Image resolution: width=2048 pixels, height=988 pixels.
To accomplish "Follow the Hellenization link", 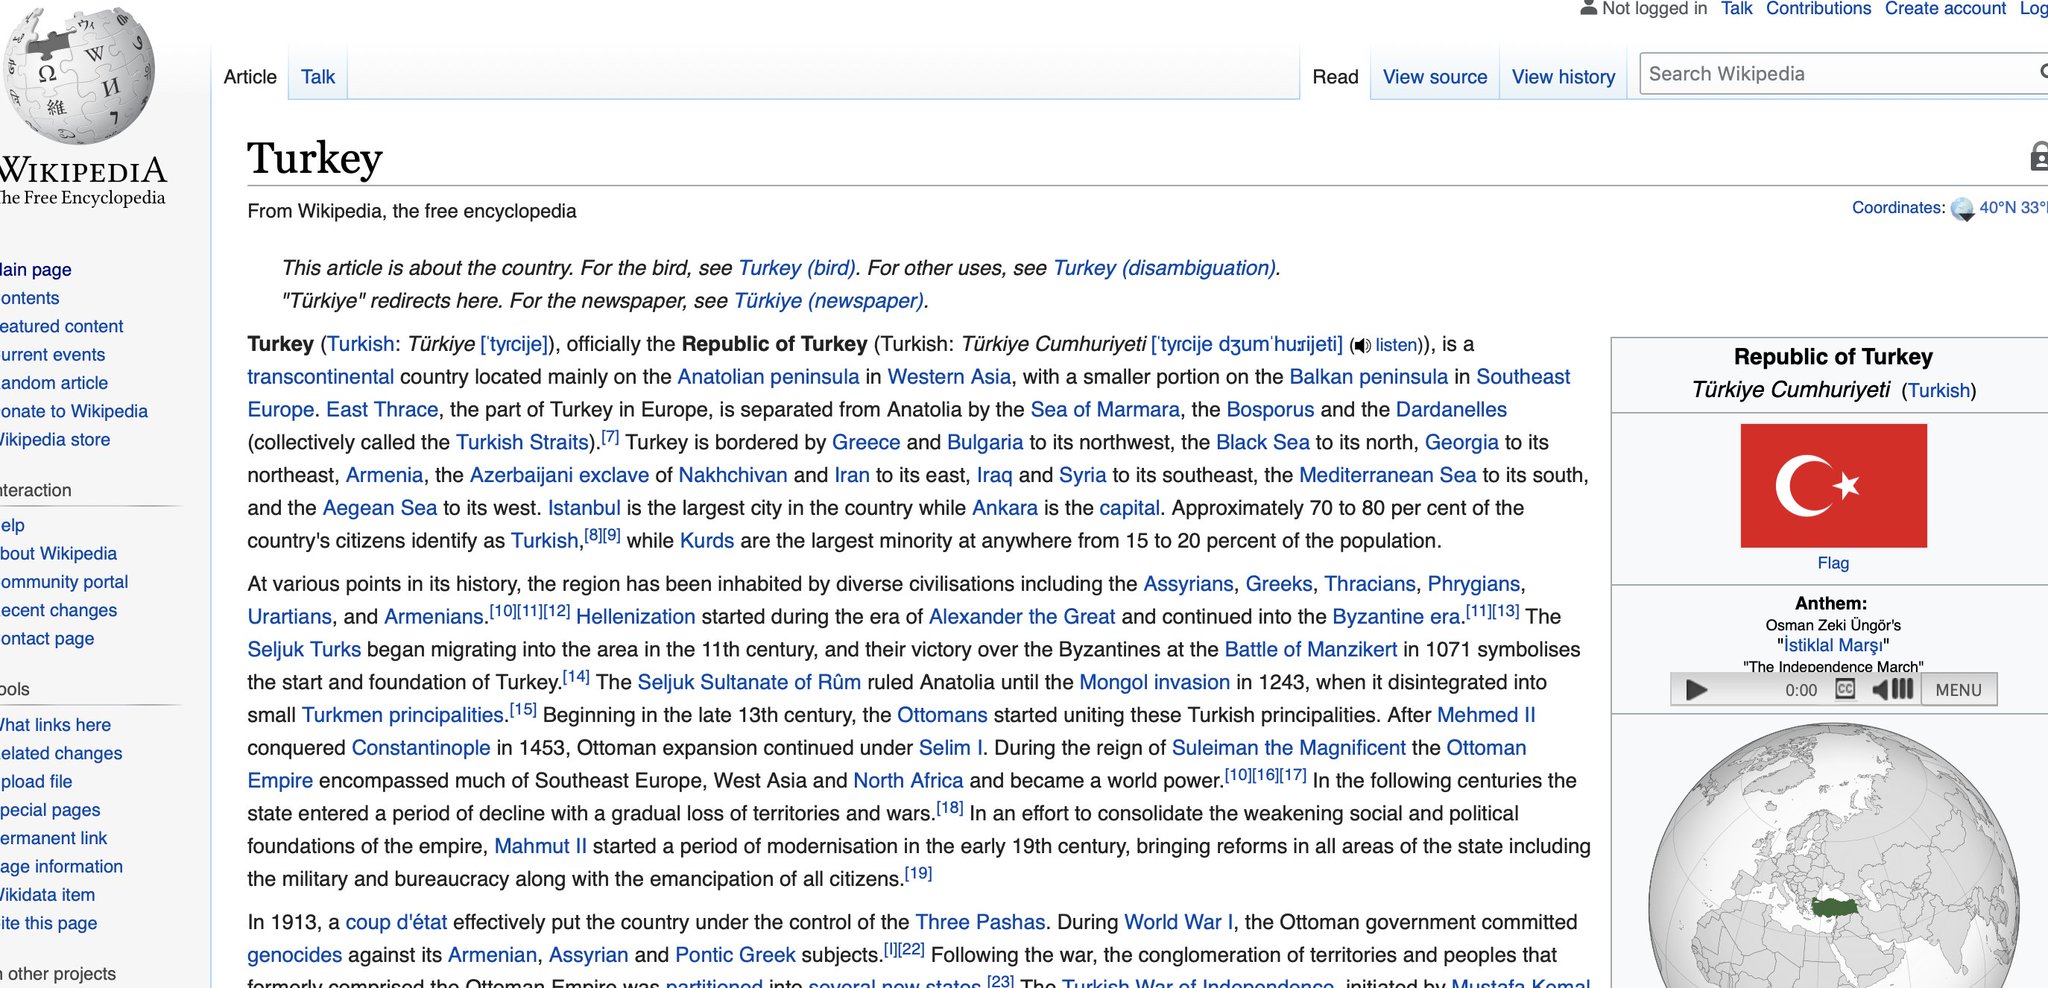I will (x=636, y=617).
